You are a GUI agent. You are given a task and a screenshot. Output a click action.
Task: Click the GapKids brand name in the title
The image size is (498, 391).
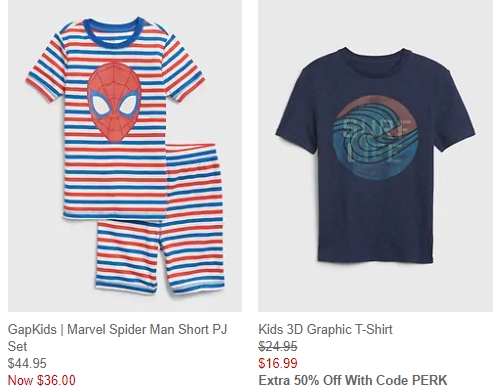32,330
